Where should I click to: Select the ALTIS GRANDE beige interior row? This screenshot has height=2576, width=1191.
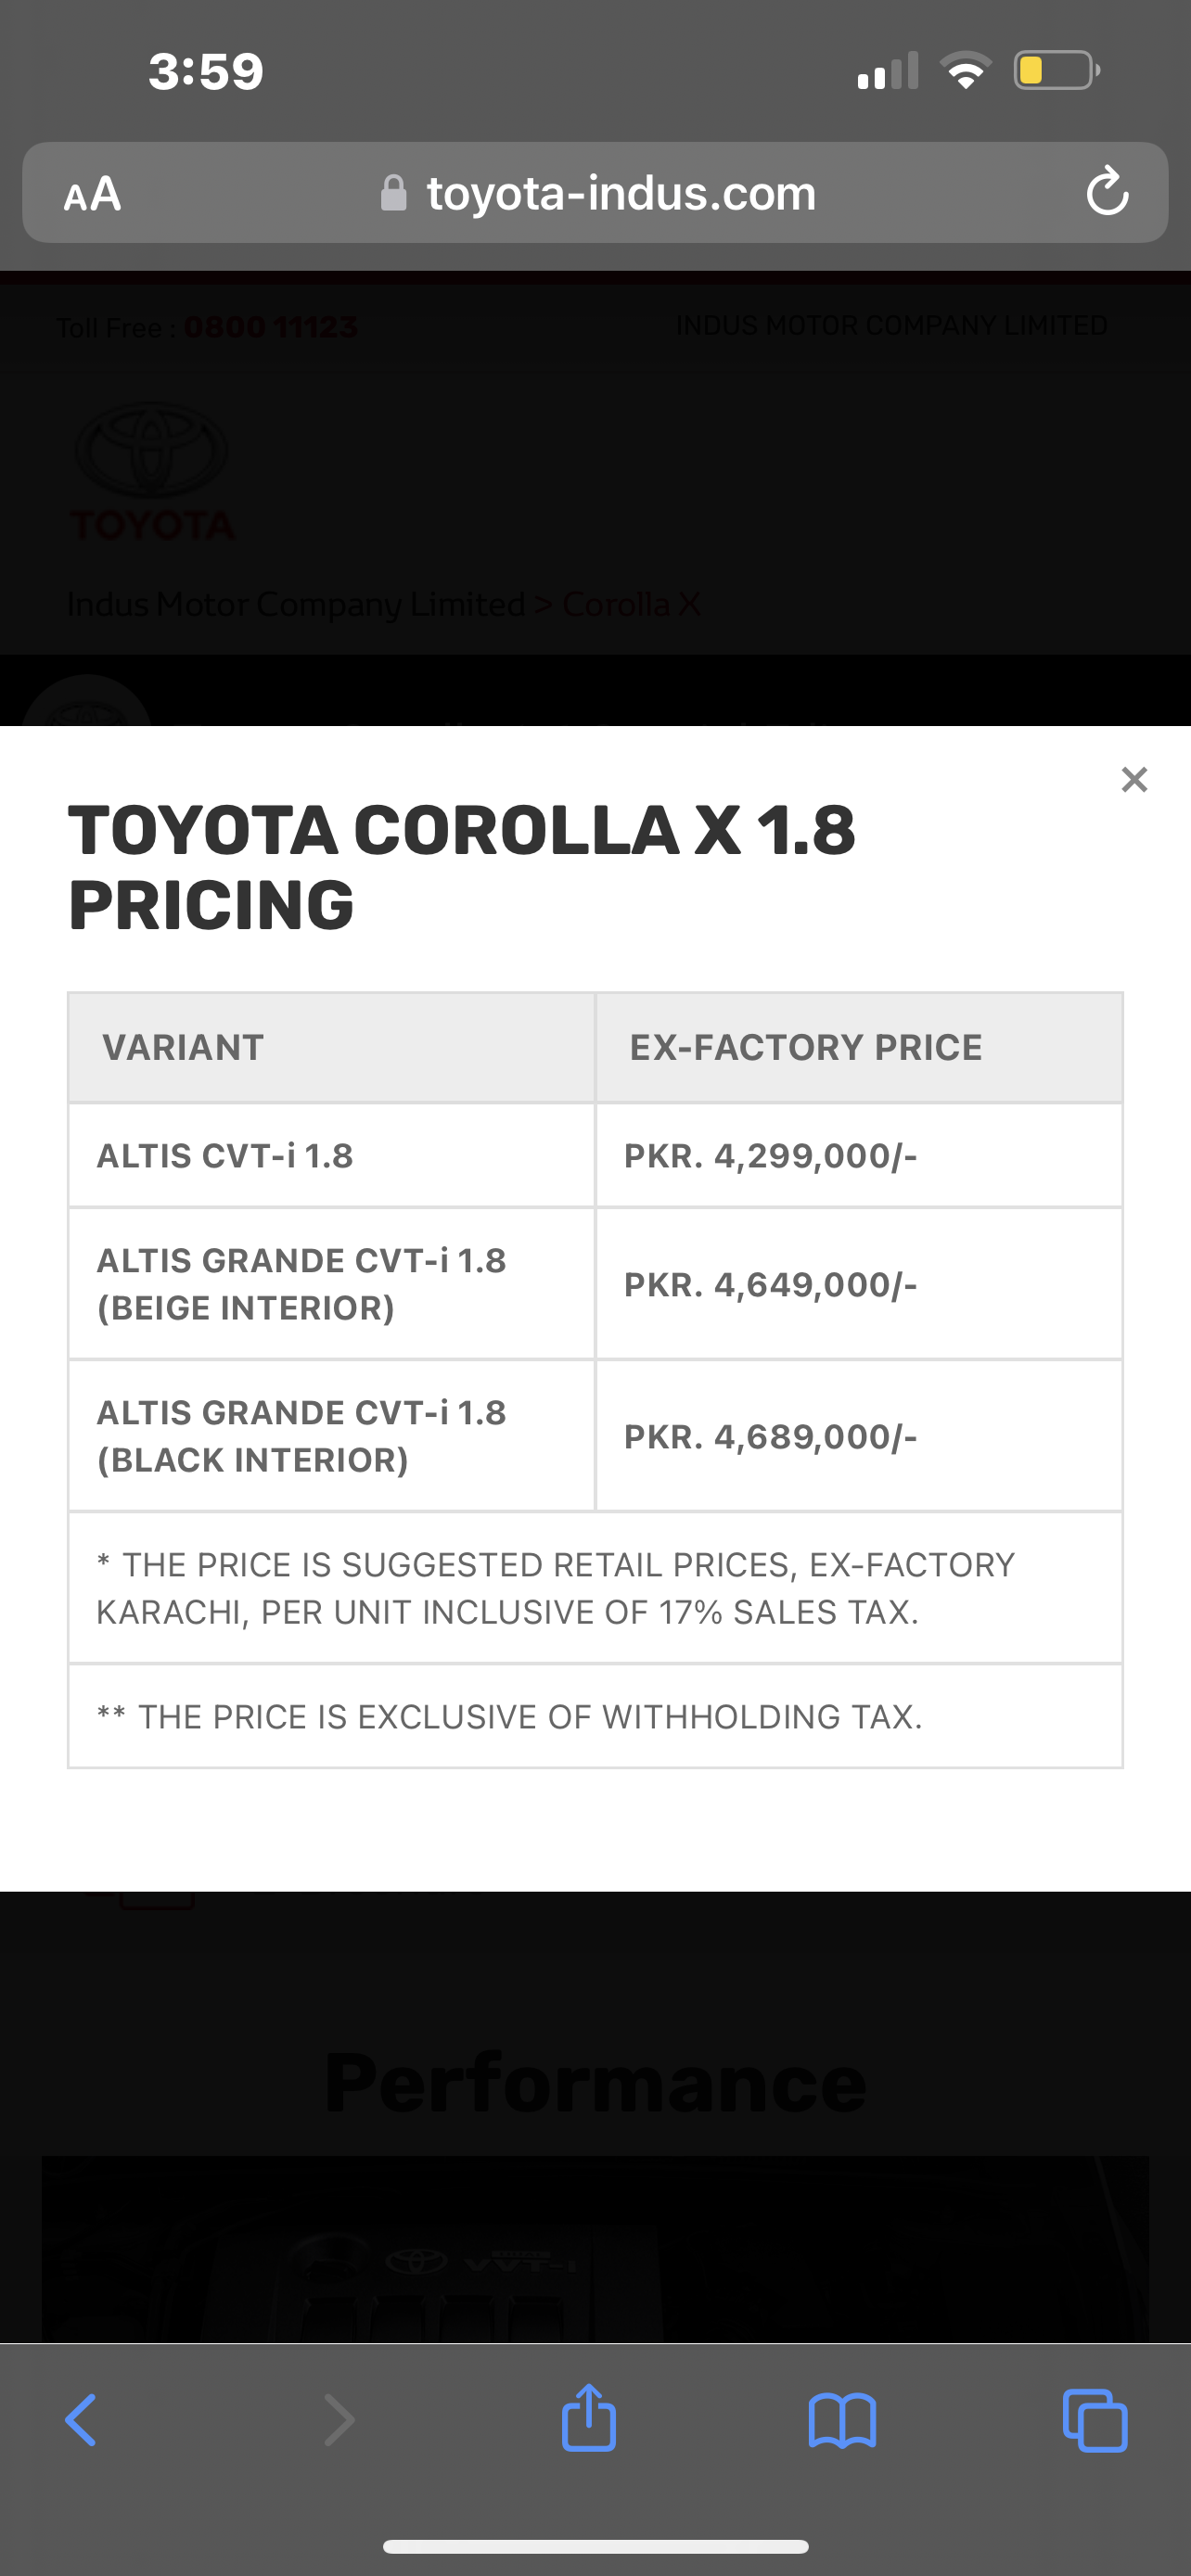(596, 1284)
